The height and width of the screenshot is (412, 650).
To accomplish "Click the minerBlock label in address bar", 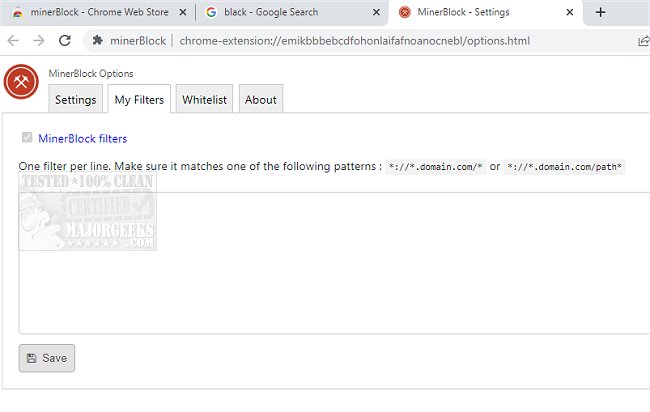I will (138, 41).
